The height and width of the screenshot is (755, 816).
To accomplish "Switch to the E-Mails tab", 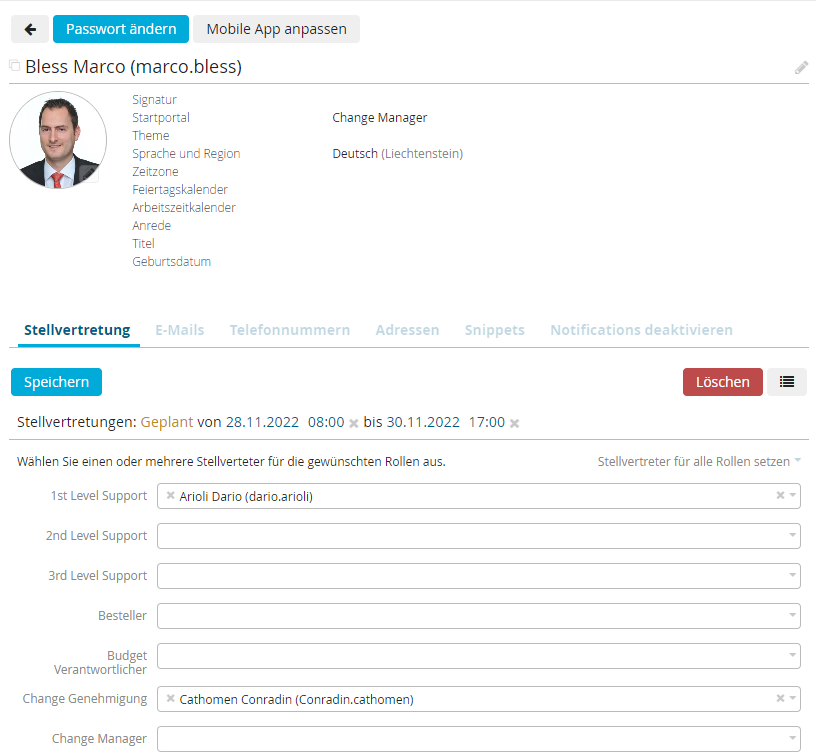I will [x=179, y=330].
